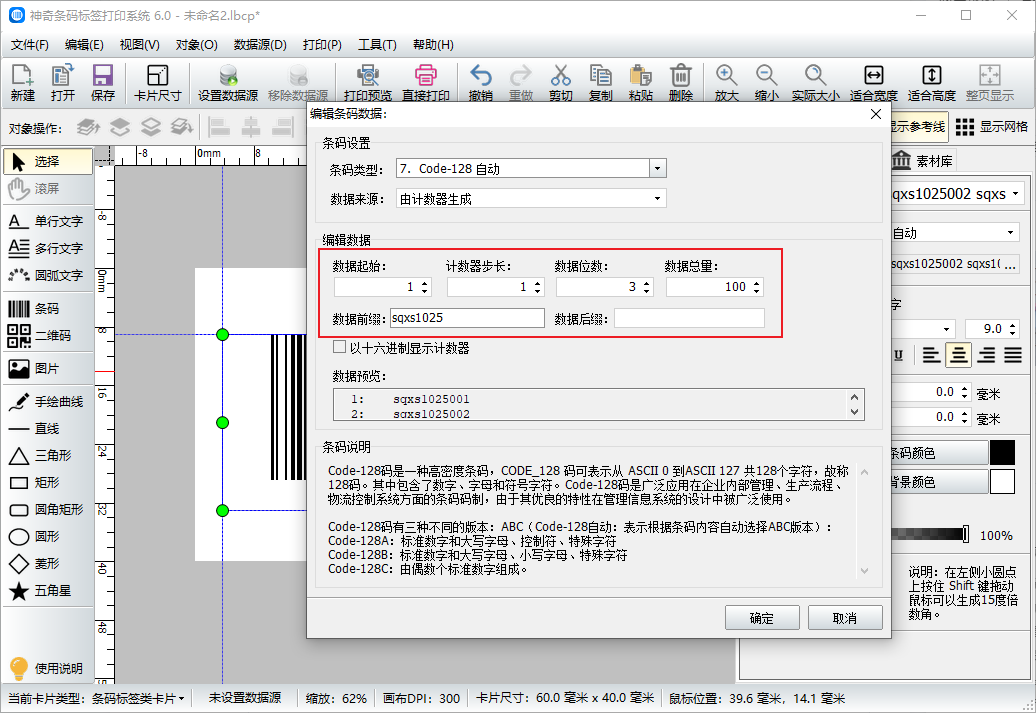The height and width of the screenshot is (713, 1036).
Task: Open 设置数据源 data source settings
Action: point(227,83)
